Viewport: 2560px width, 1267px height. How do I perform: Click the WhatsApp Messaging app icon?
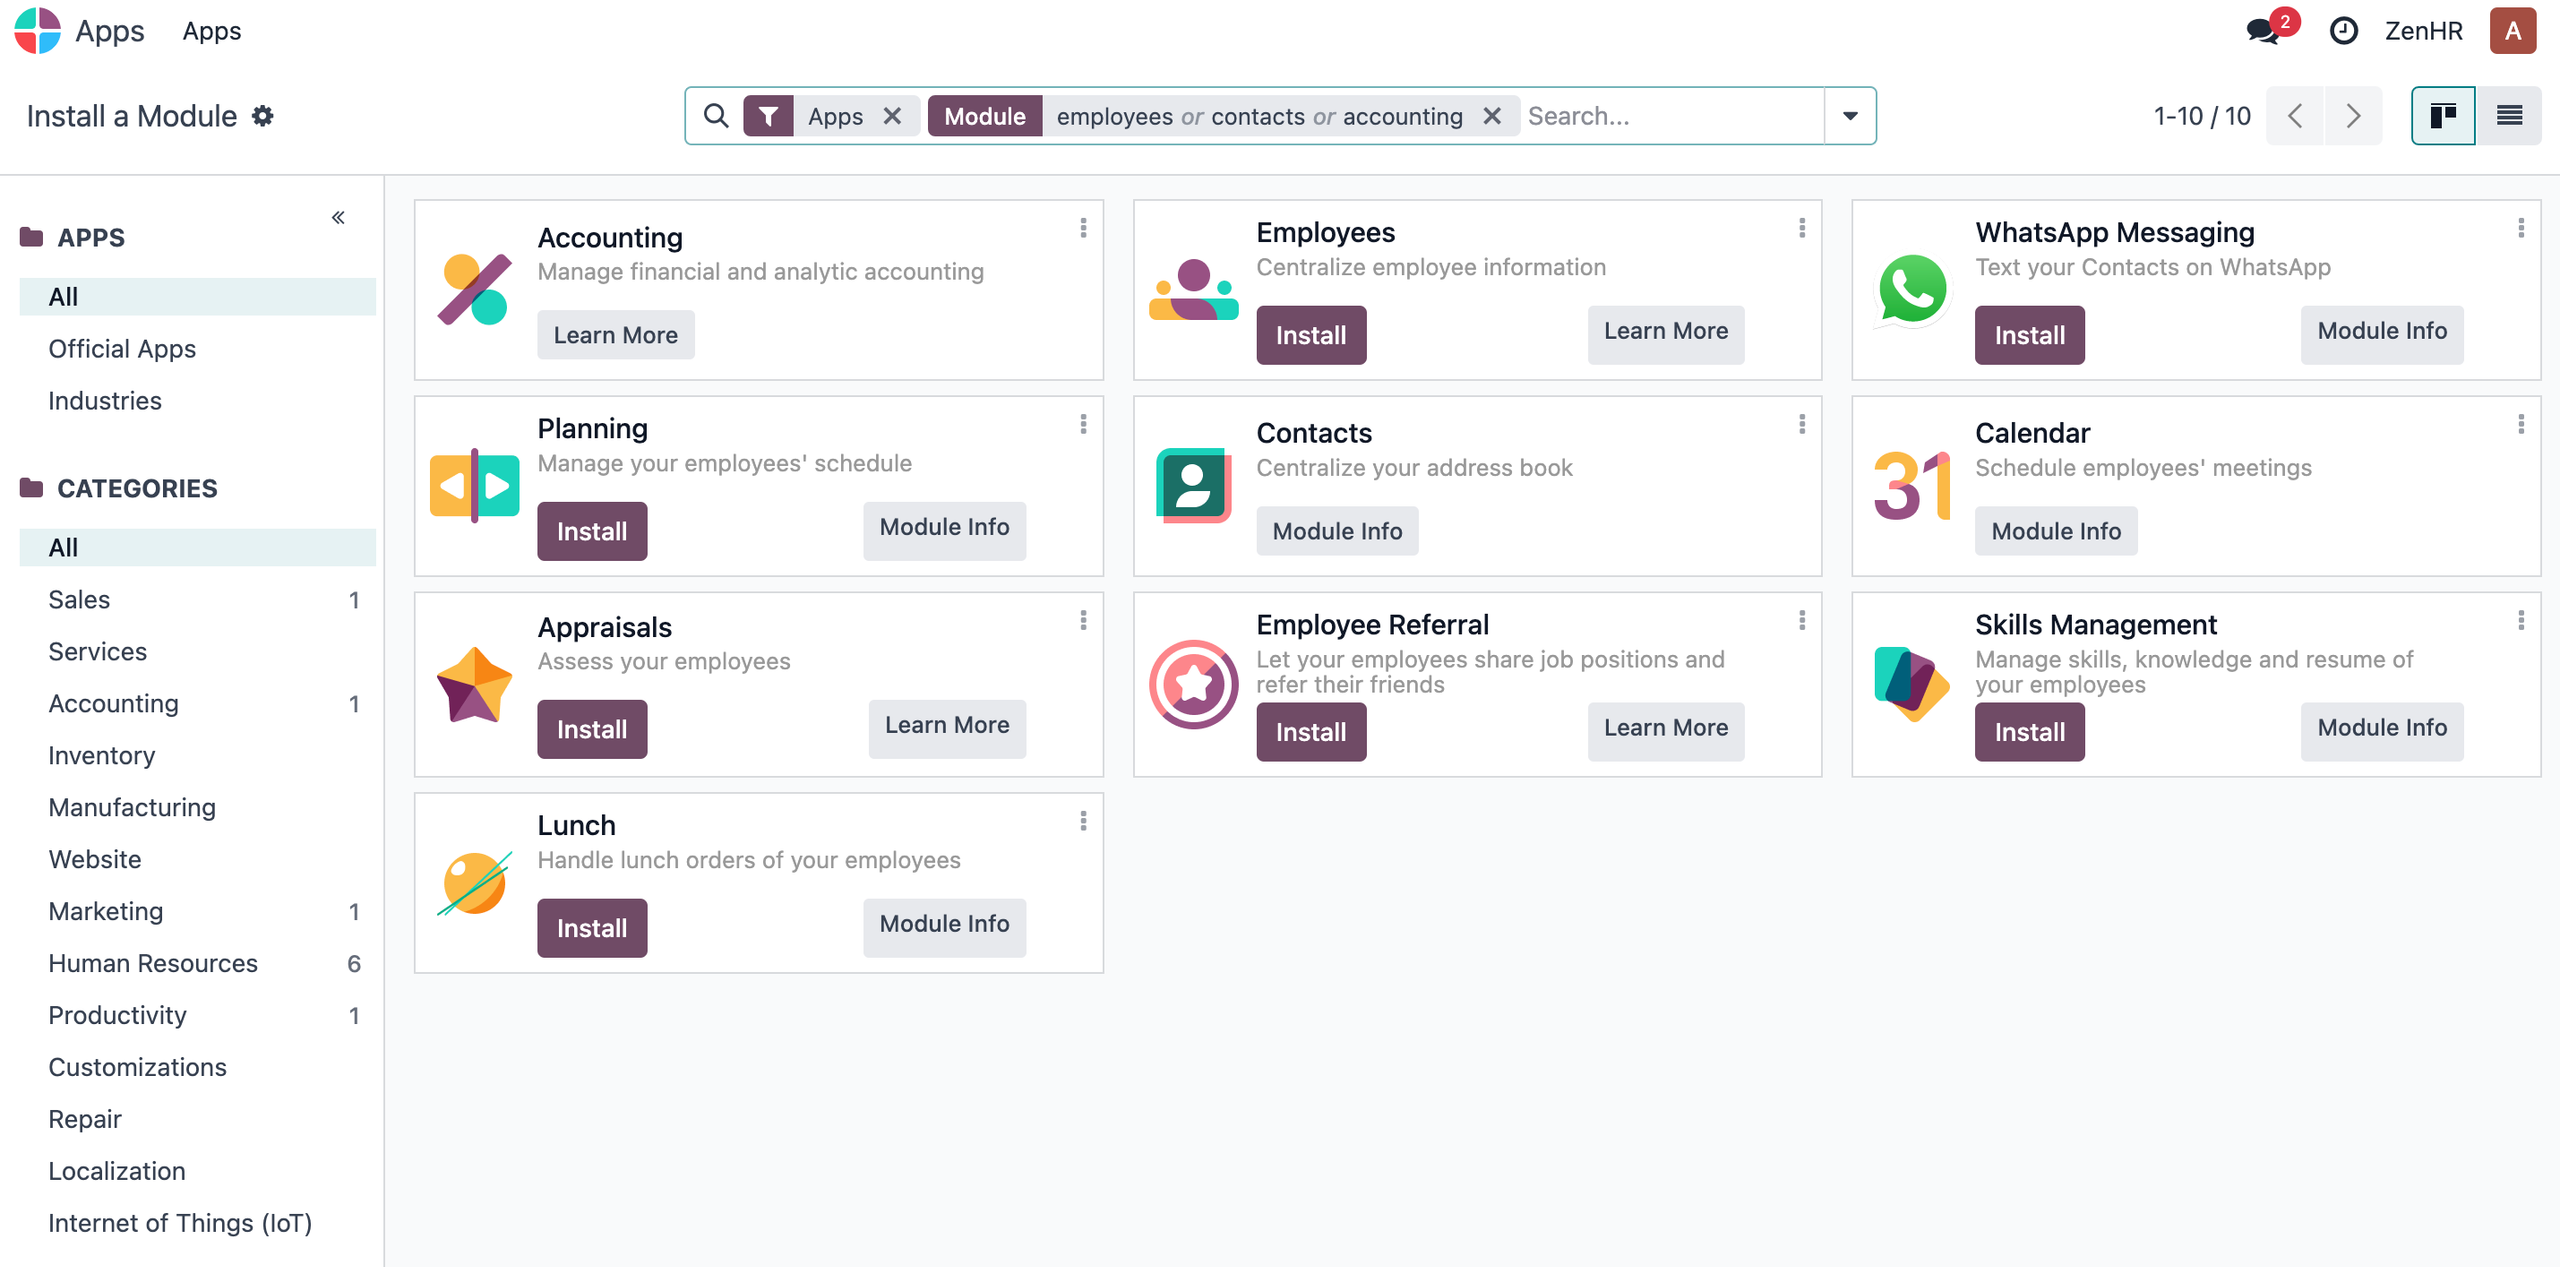coord(1912,290)
